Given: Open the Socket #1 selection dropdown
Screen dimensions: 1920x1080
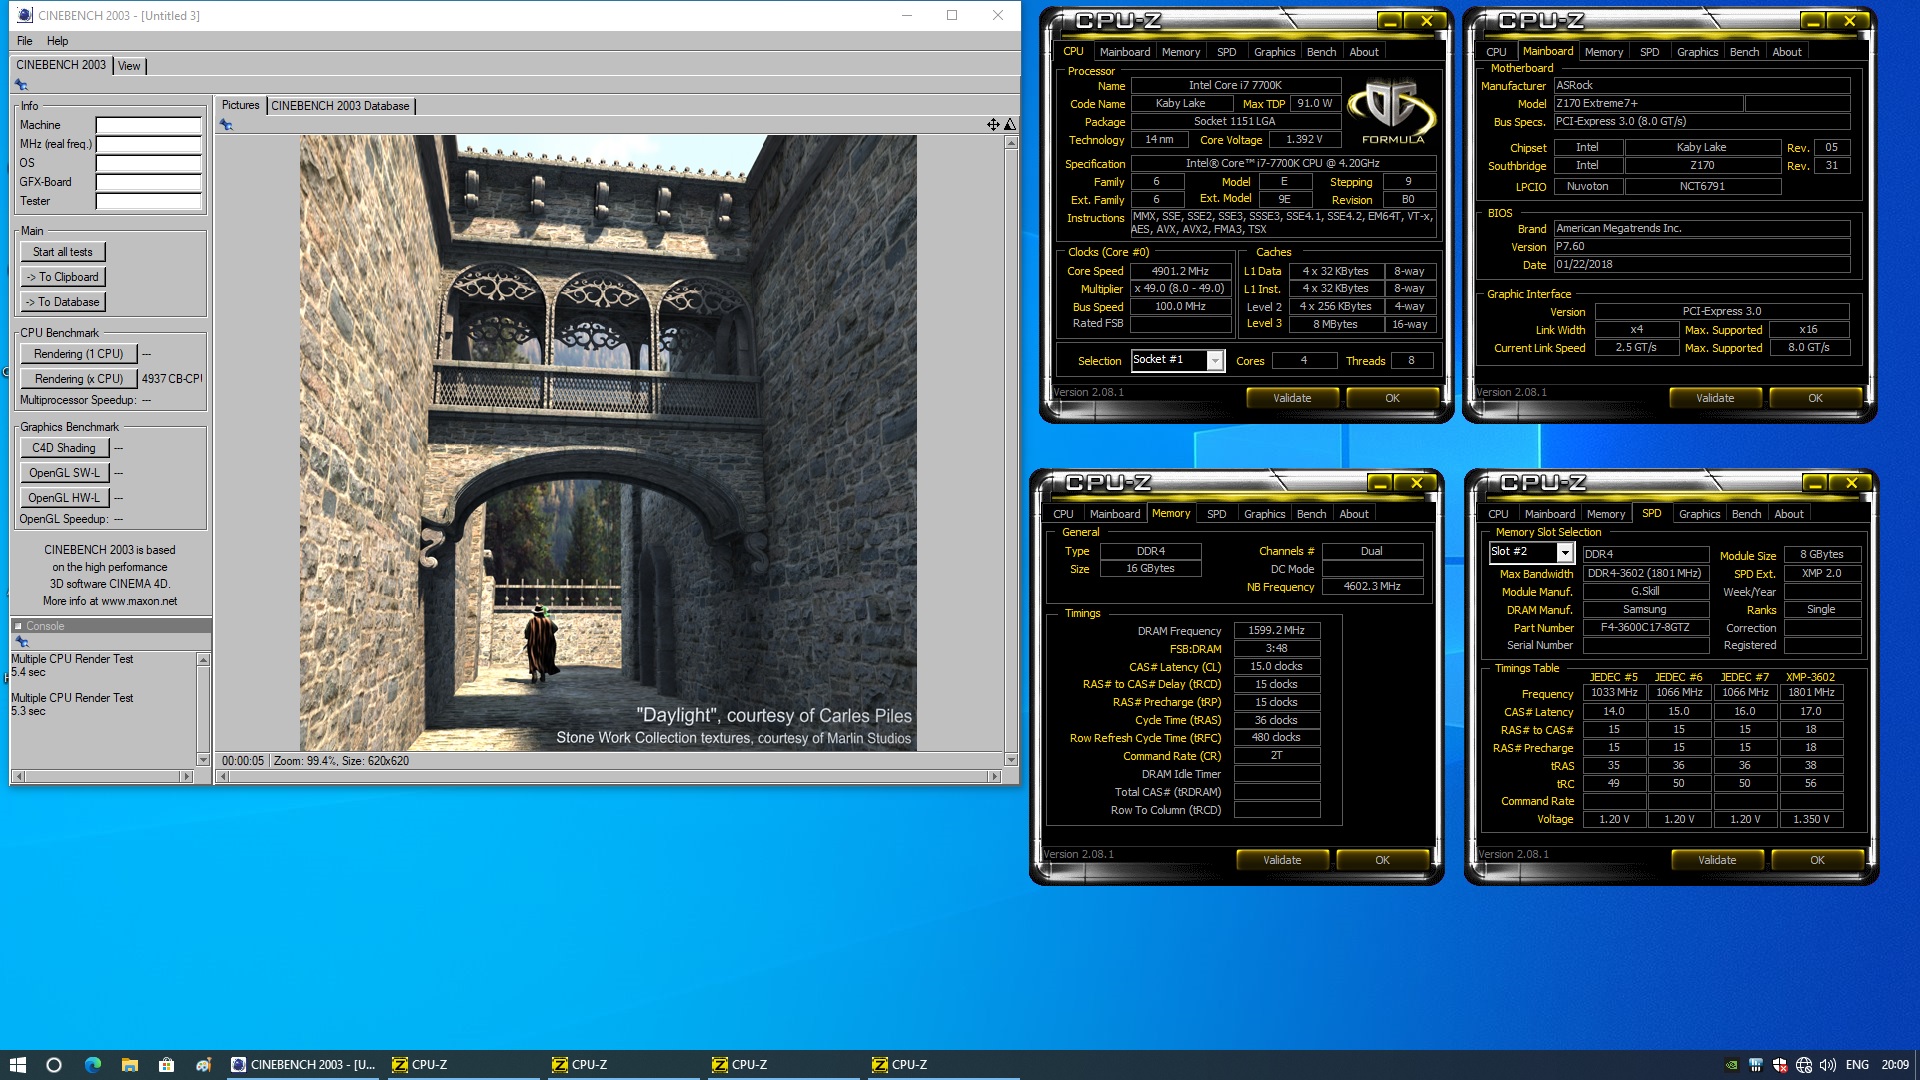Looking at the screenshot, I should coord(1215,360).
